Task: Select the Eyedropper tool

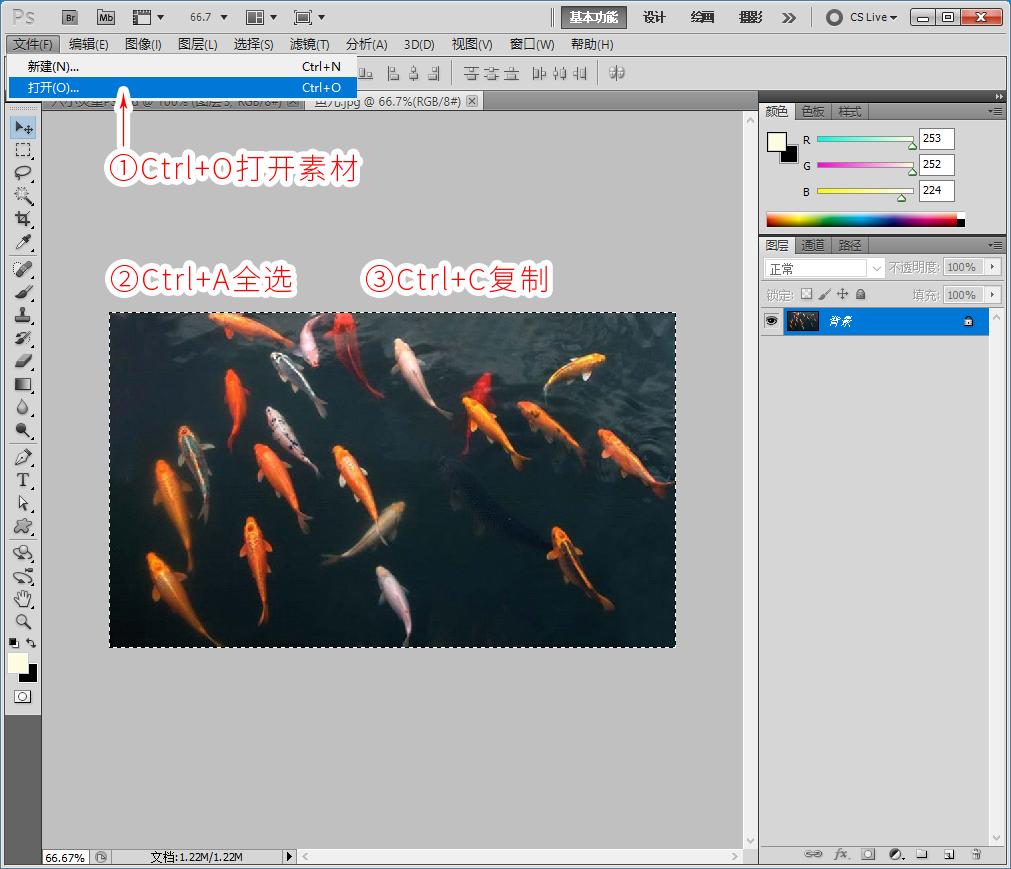Action: 23,242
